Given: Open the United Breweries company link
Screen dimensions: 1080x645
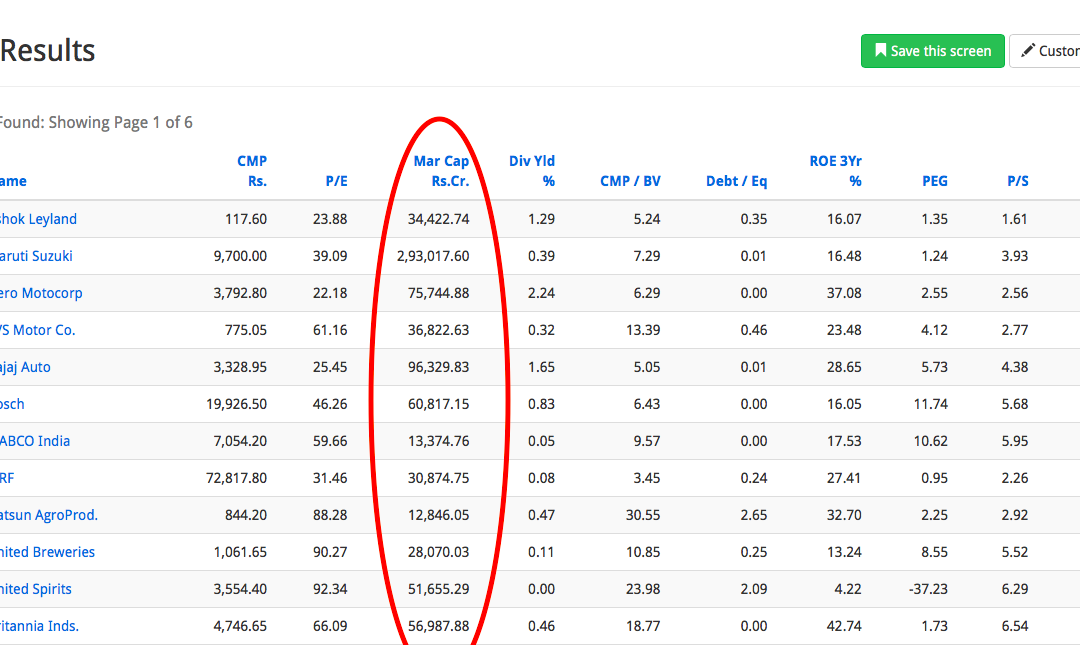Looking at the screenshot, I should click(47, 553).
